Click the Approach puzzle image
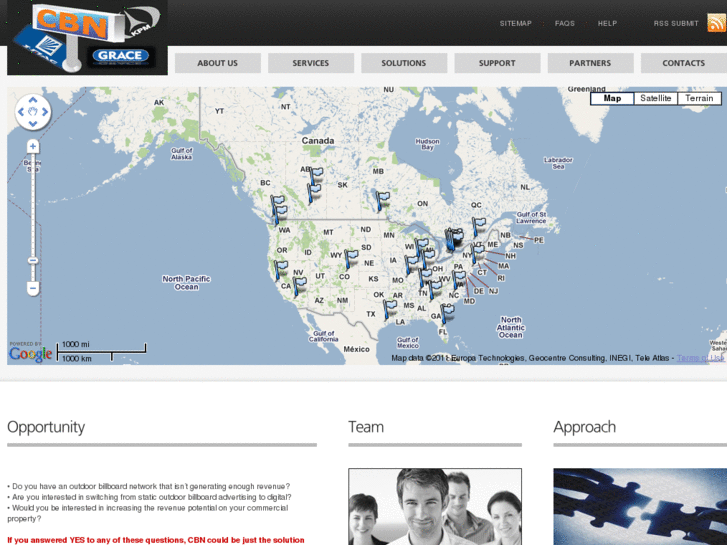The width and height of the screenshot is (727, 545). point(640,507)
